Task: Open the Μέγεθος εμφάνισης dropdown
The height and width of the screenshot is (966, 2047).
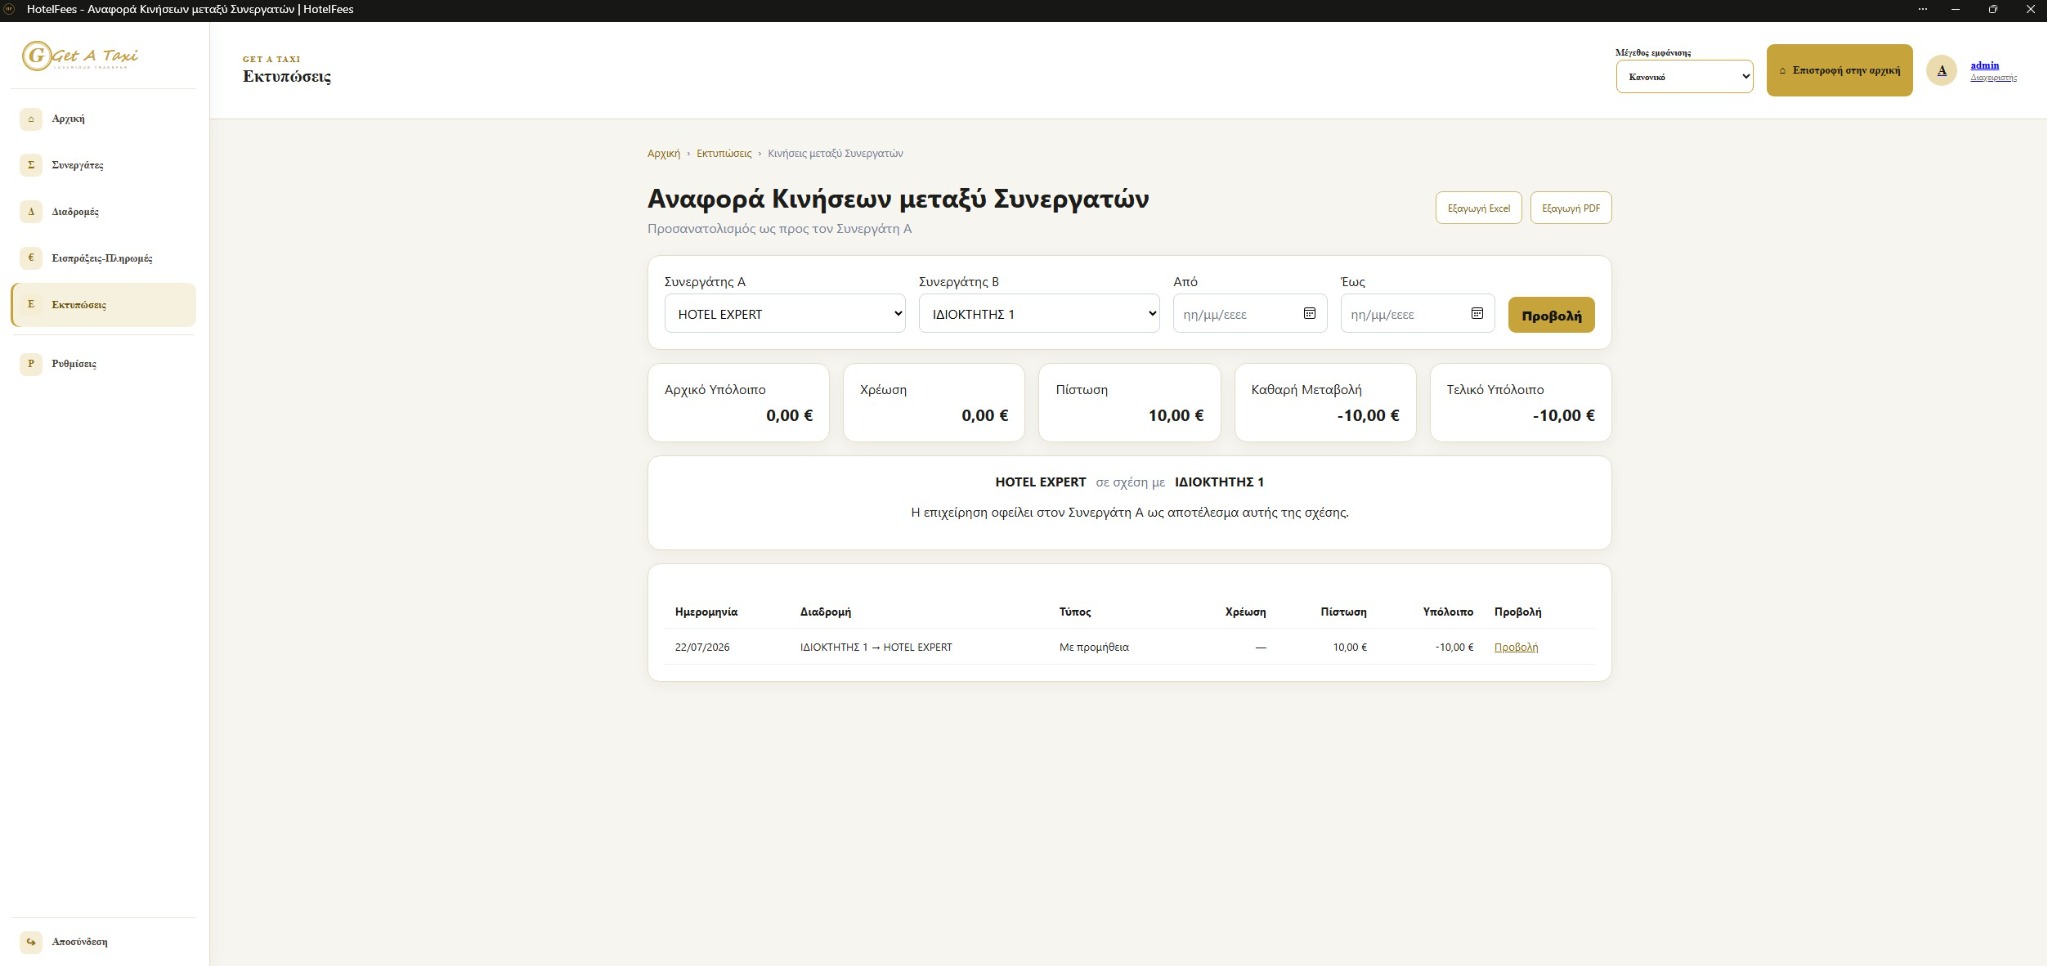Action: pos(1684,77)
